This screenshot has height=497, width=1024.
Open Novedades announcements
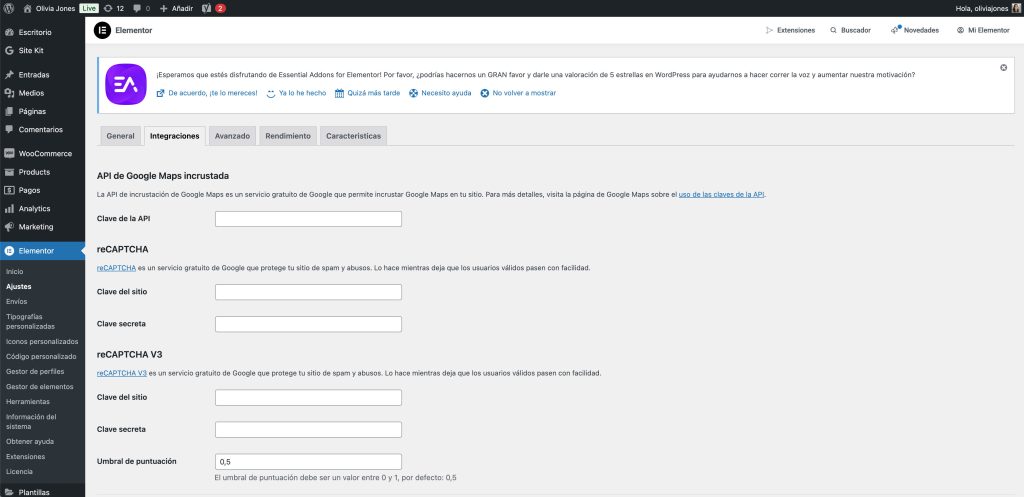915,30
